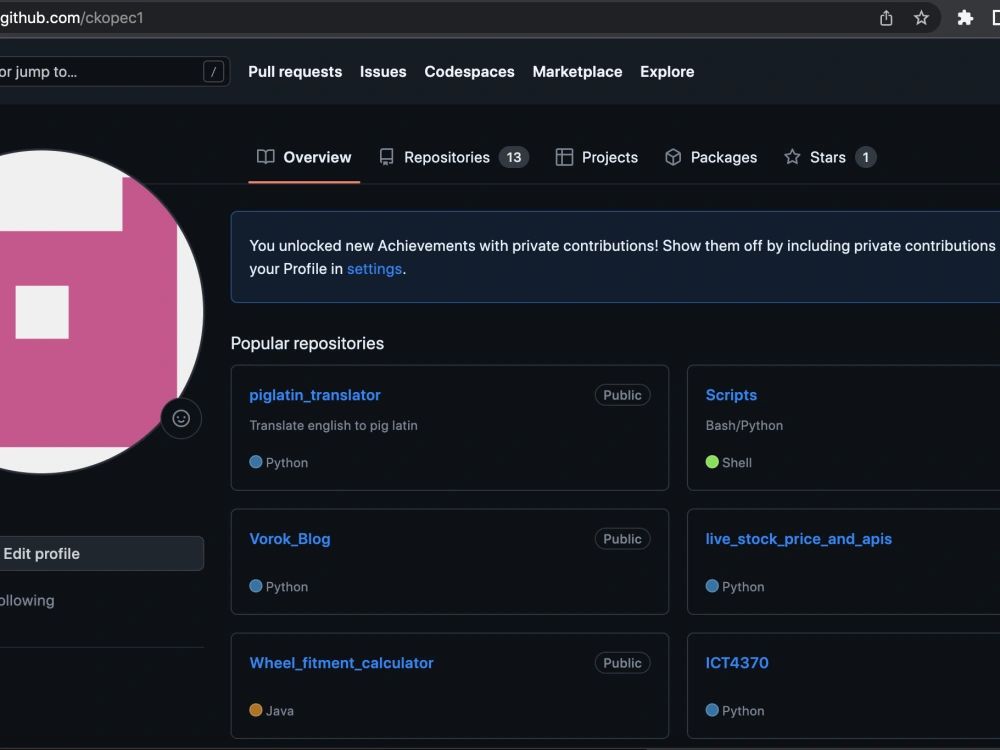Click the Python language dot on live_stock_price_and_apis
The height and width of the screenshot is (750, 1000).
pos(712,586)
